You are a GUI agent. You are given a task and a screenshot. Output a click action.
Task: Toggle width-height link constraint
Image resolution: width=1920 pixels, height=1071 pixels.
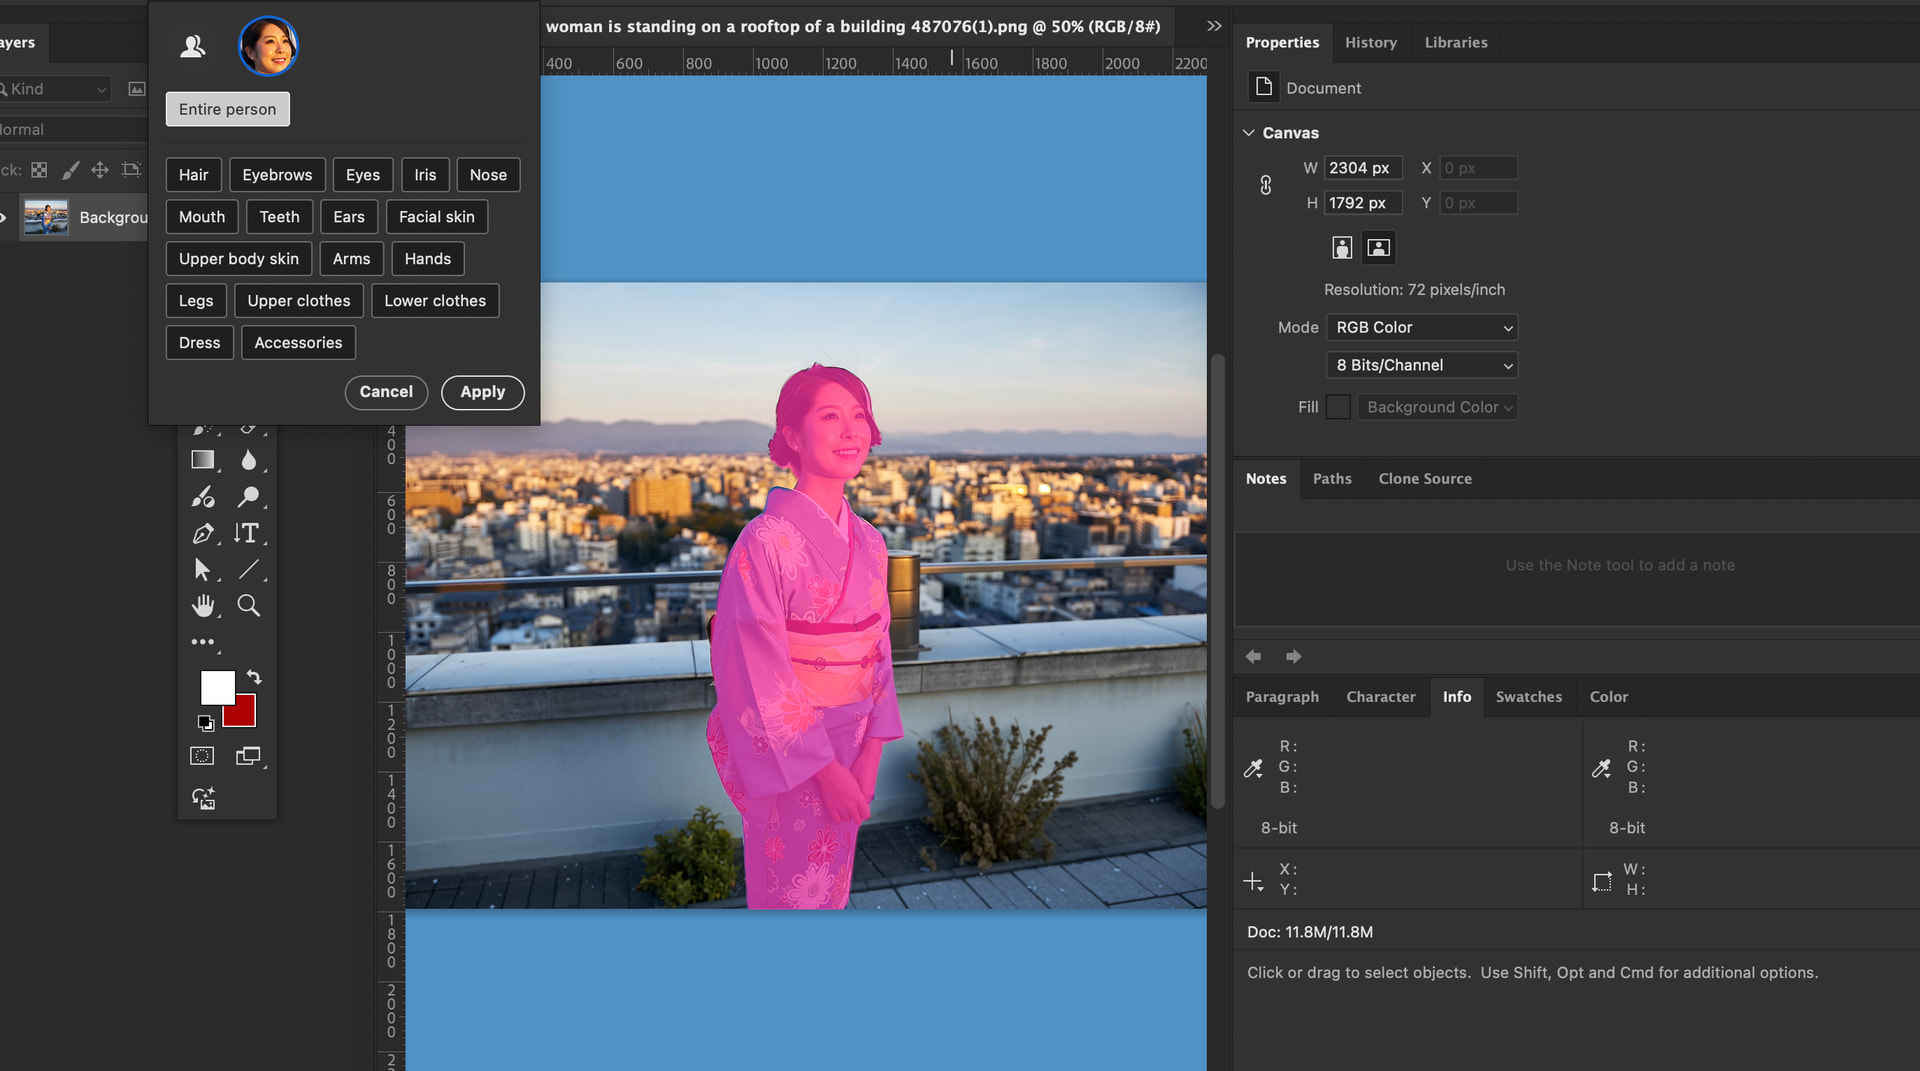tap(1265, 185)
